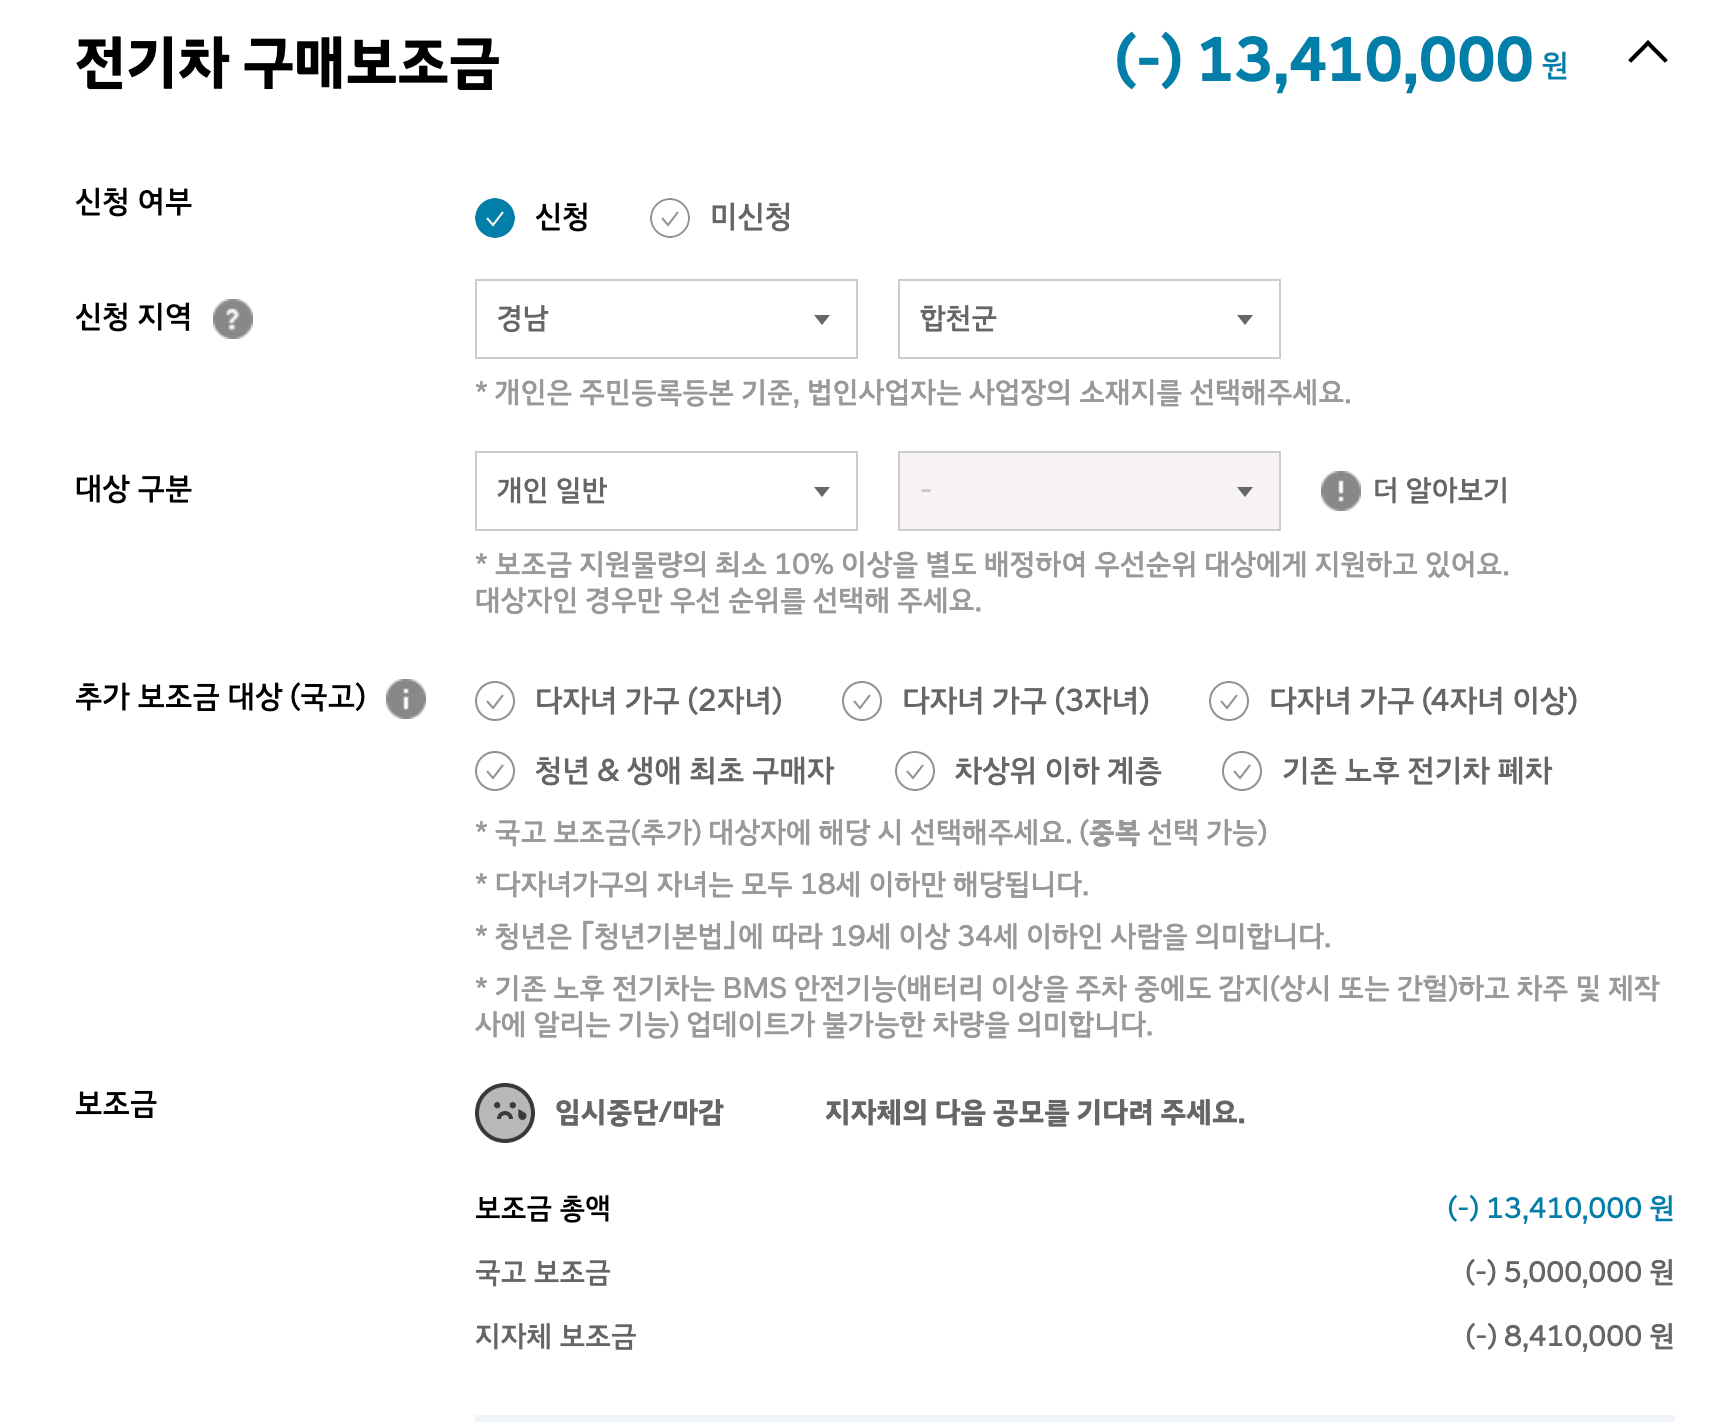Check 다자녀 가구 (3자녀) option
Image resolution: width=1734 pixels, height=1422 pixels.
point(863,702)
